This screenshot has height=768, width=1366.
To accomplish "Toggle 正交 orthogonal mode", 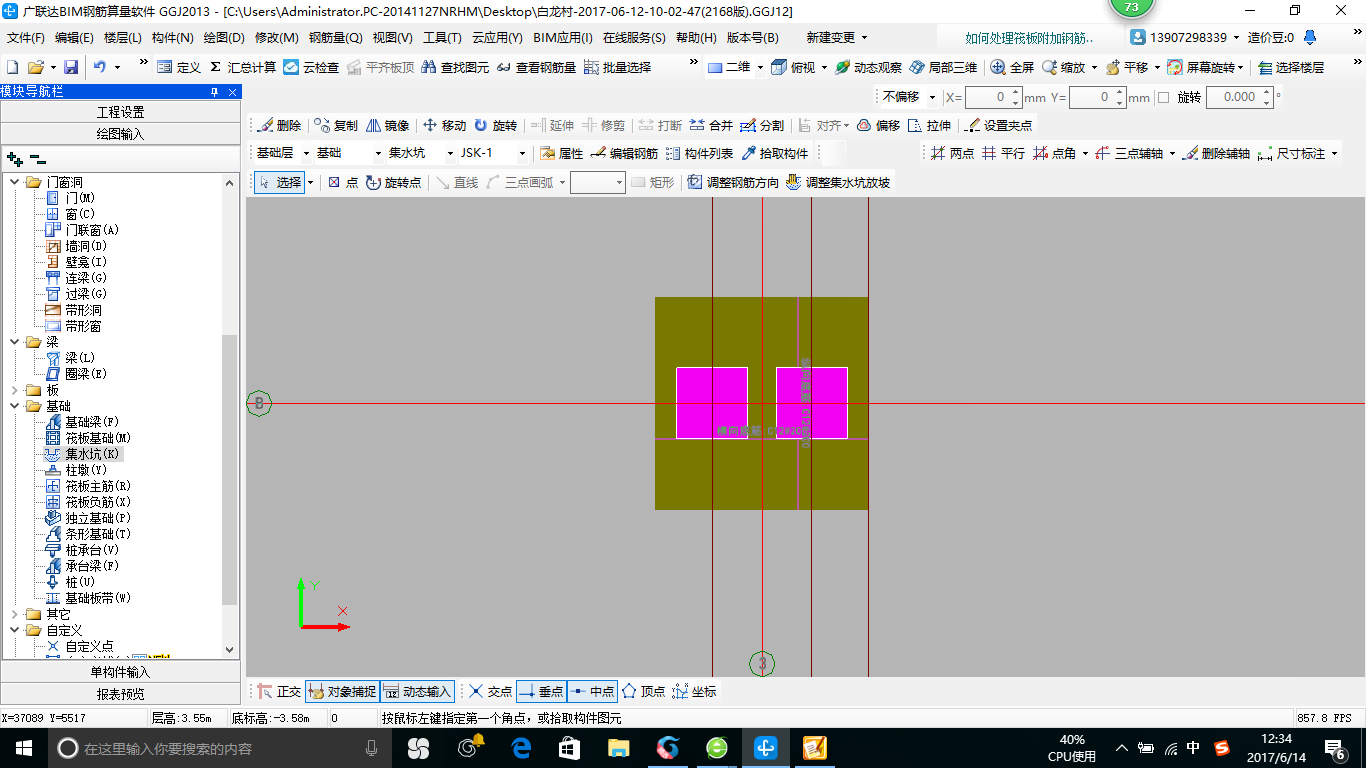I will pyautogui.click(x=279, y=691).
